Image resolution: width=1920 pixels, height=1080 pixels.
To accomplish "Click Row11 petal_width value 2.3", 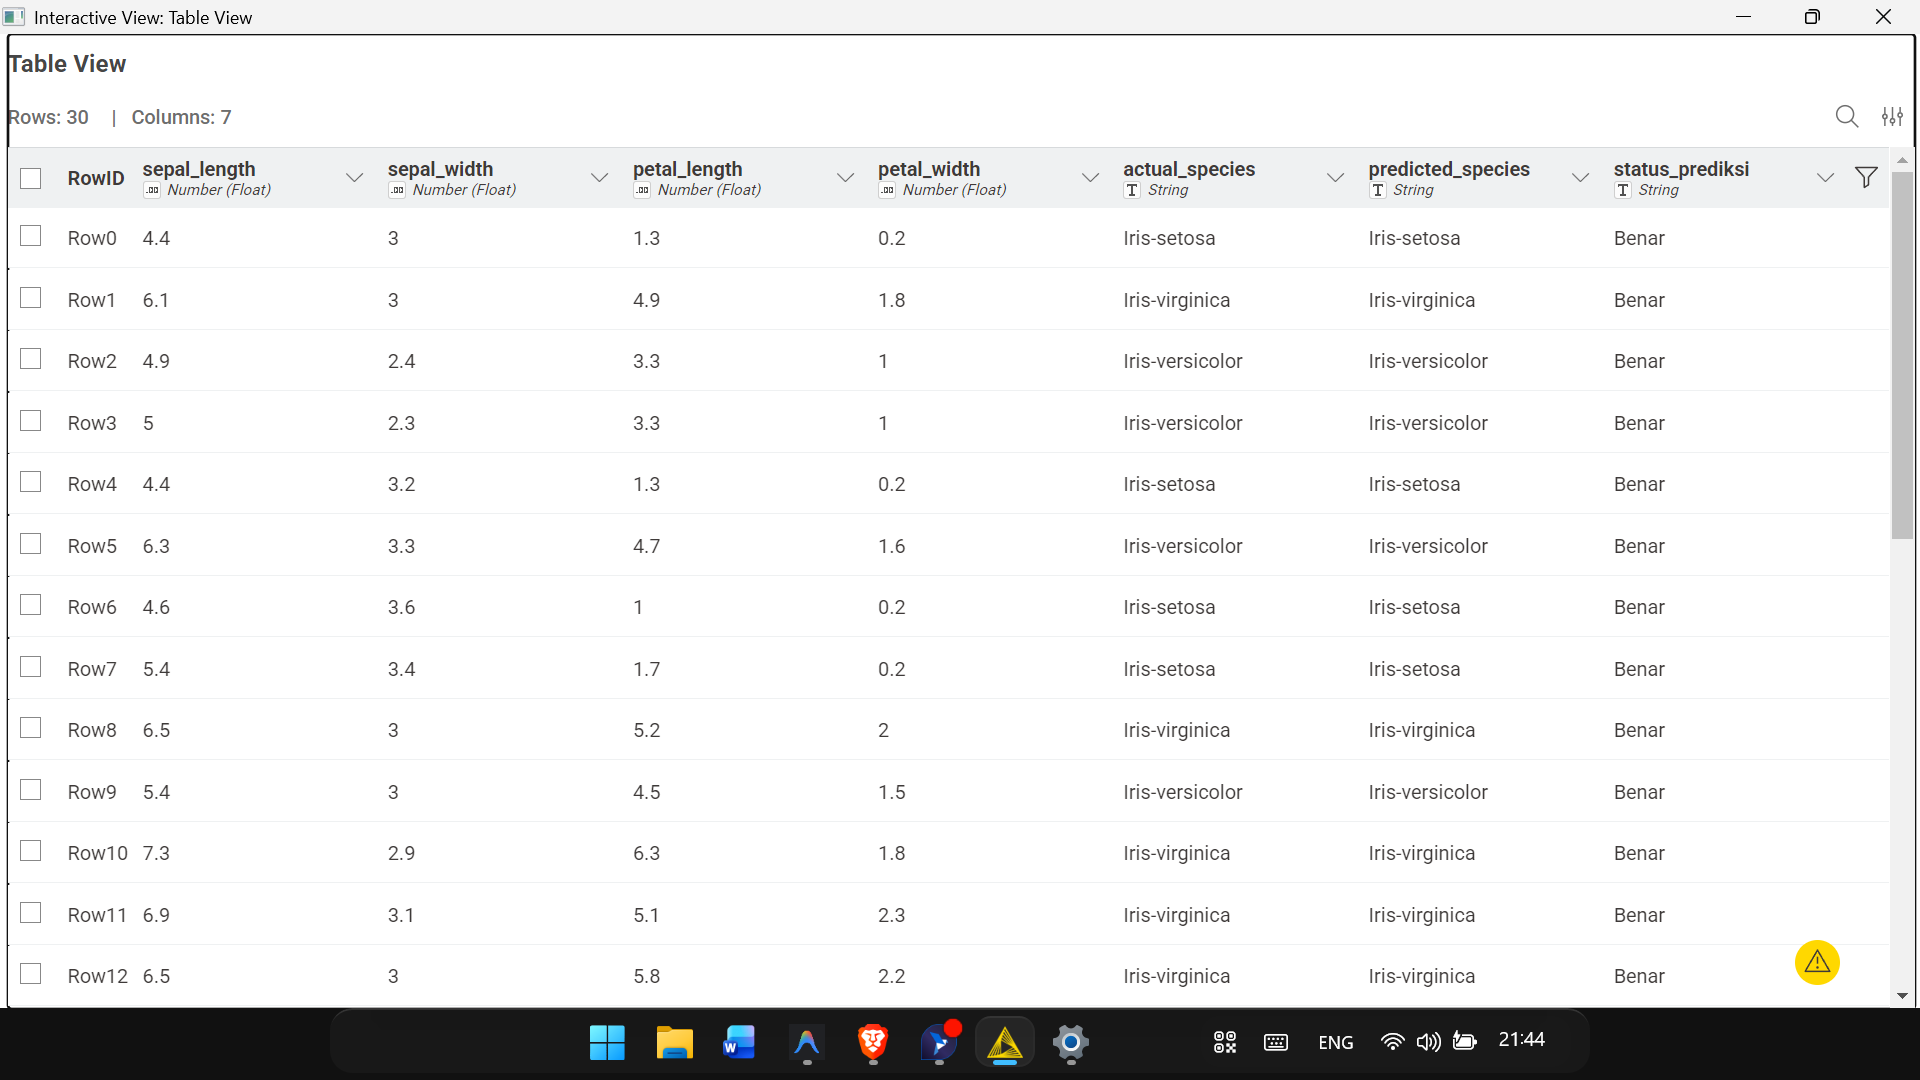I will tap(891, 915).
